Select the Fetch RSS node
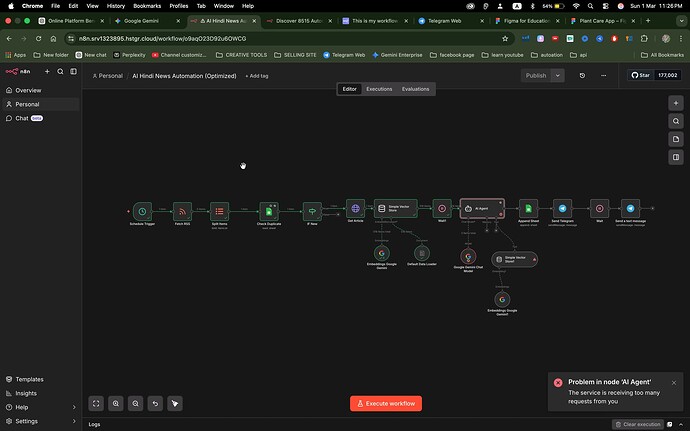 [182, 211]
